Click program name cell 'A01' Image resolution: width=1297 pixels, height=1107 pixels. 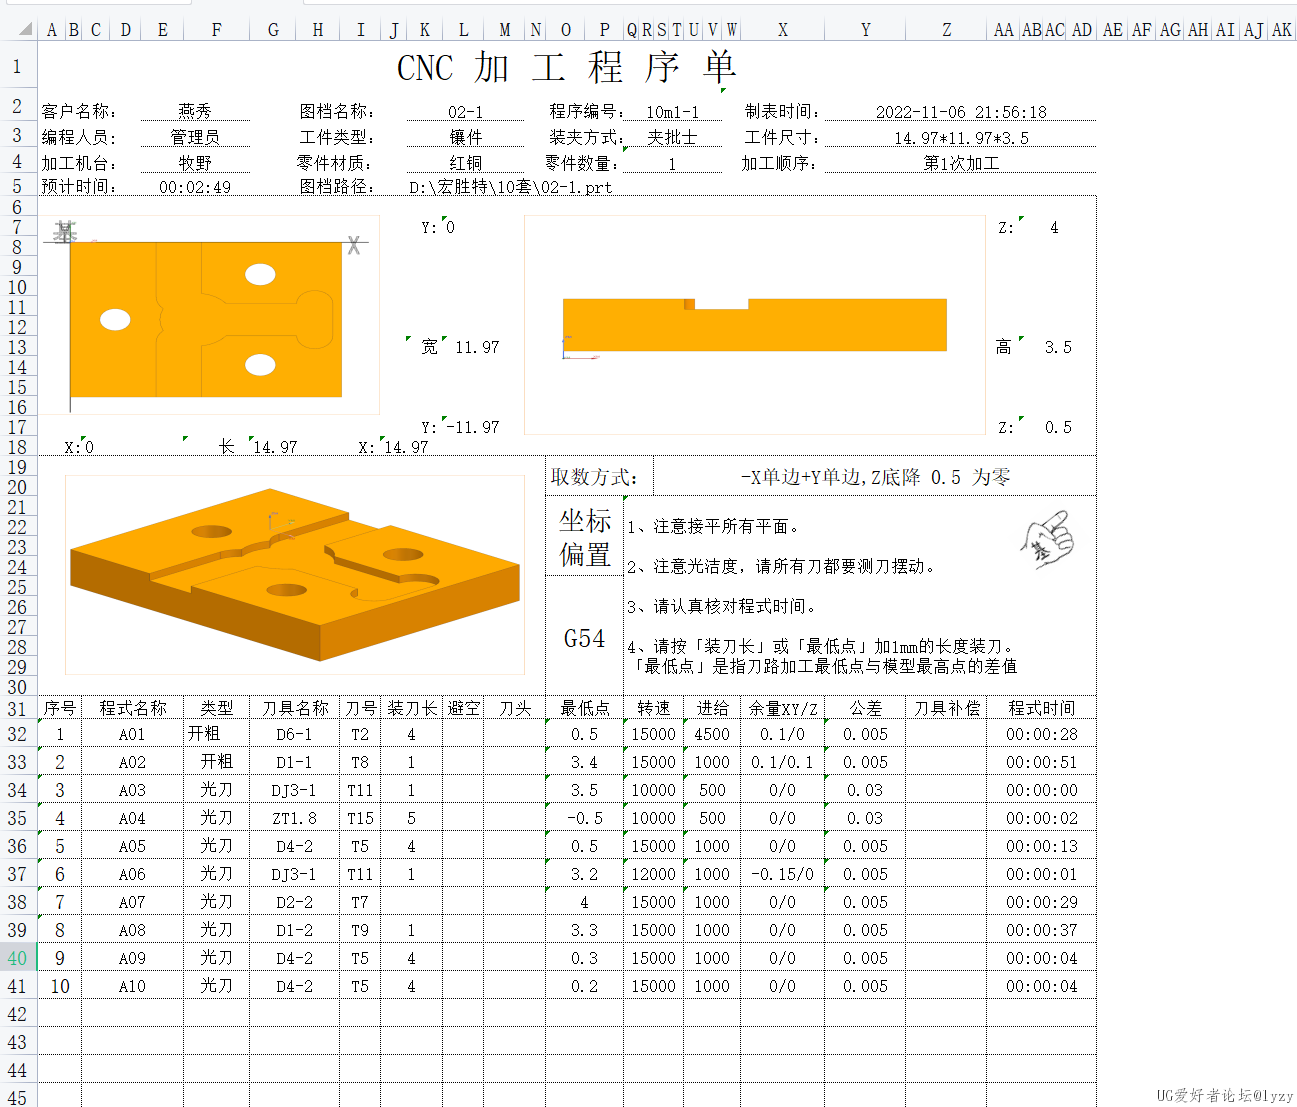coord(132,734)
